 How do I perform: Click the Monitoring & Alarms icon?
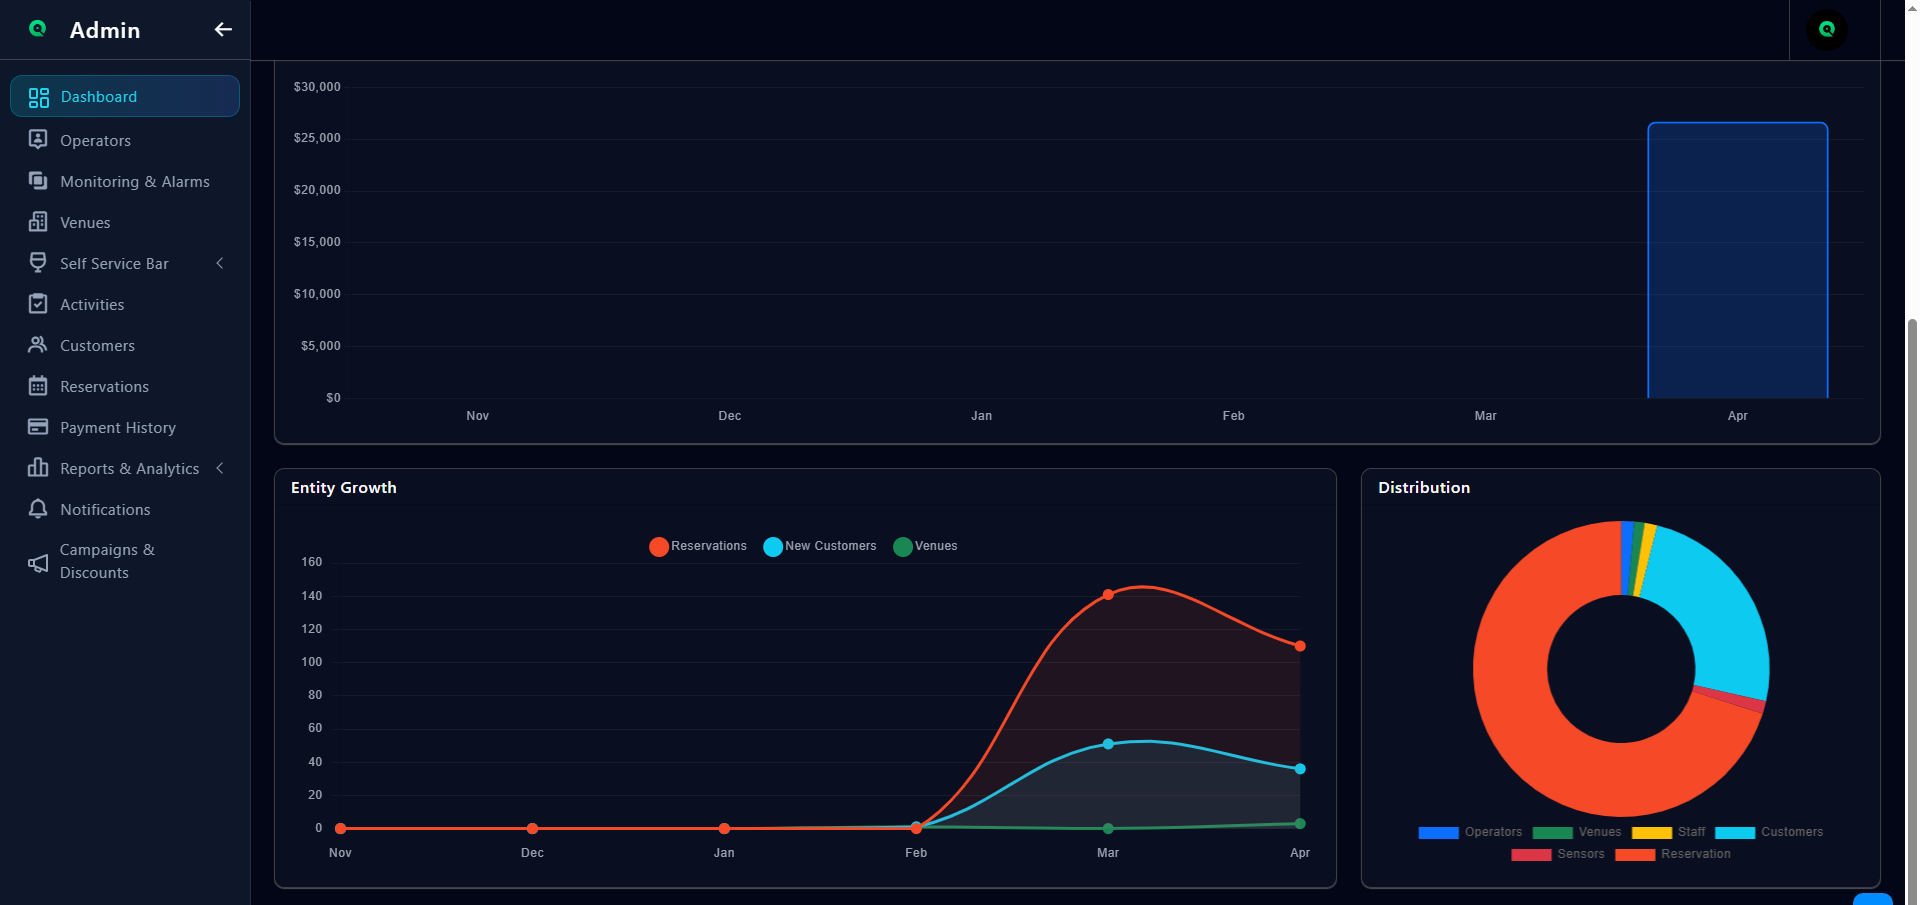click(x=38, y=181)
